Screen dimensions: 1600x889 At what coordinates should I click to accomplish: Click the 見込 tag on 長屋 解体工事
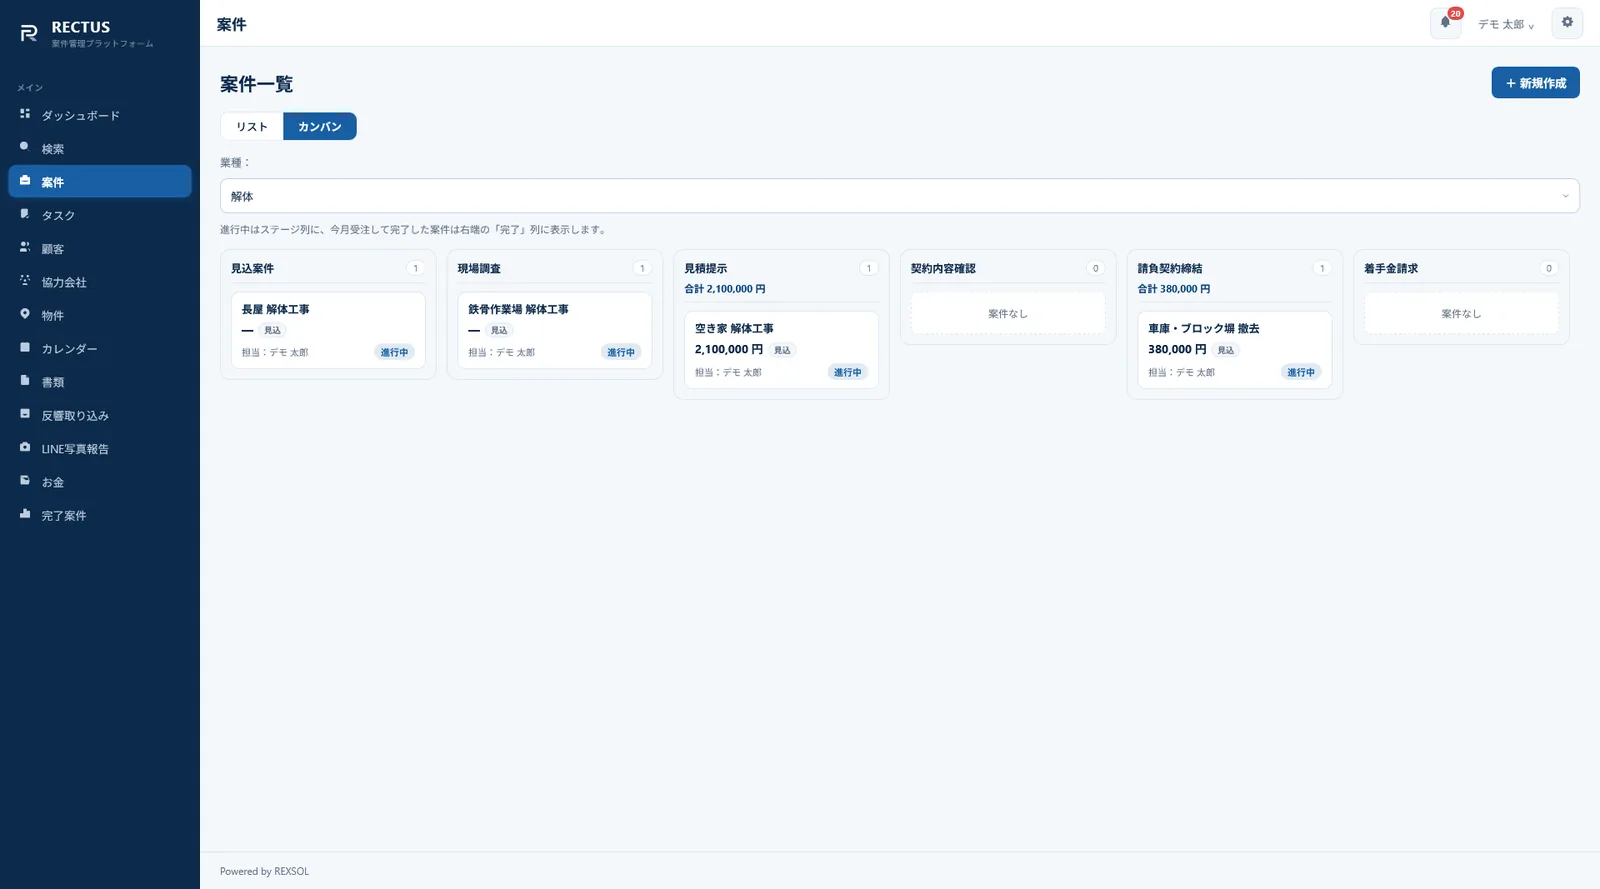coord(273,330)
